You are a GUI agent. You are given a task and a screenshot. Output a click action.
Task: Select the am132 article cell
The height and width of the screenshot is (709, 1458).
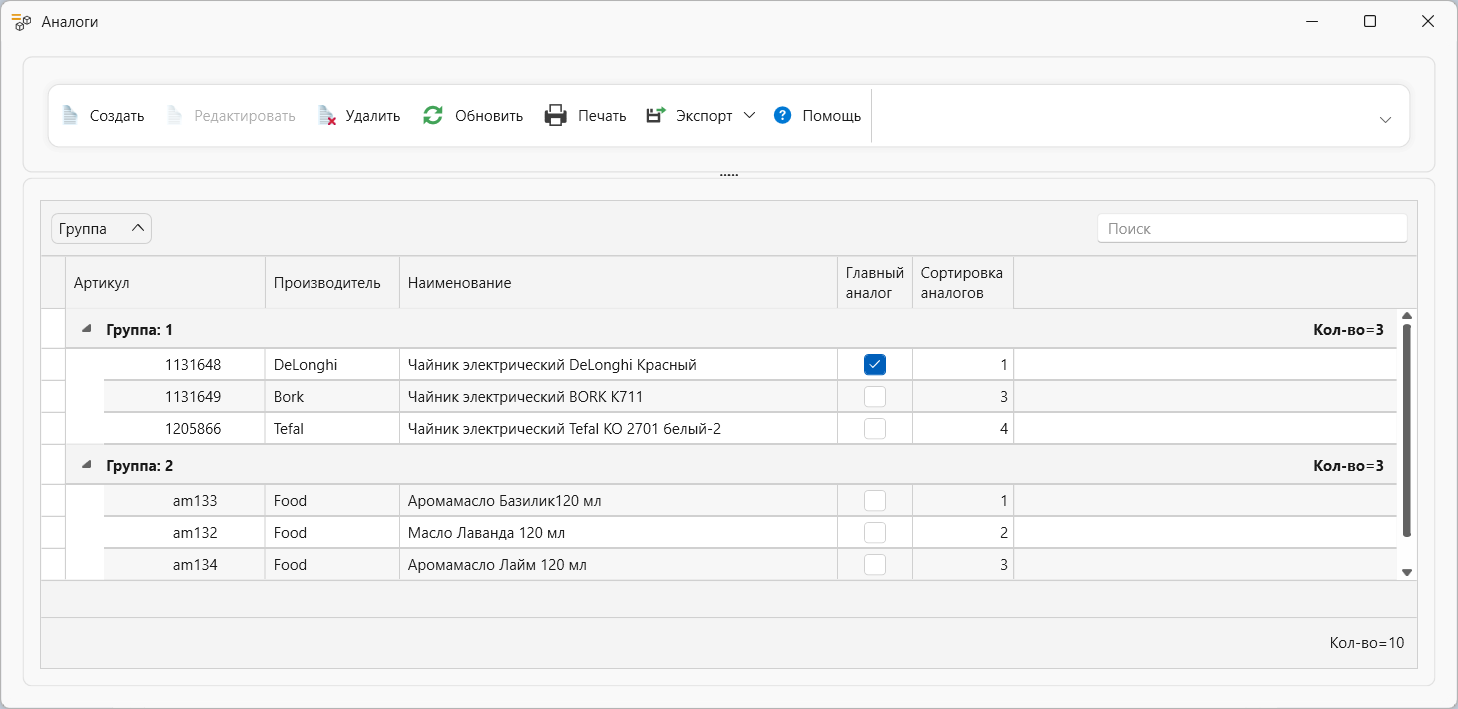(x=184, y=533)
